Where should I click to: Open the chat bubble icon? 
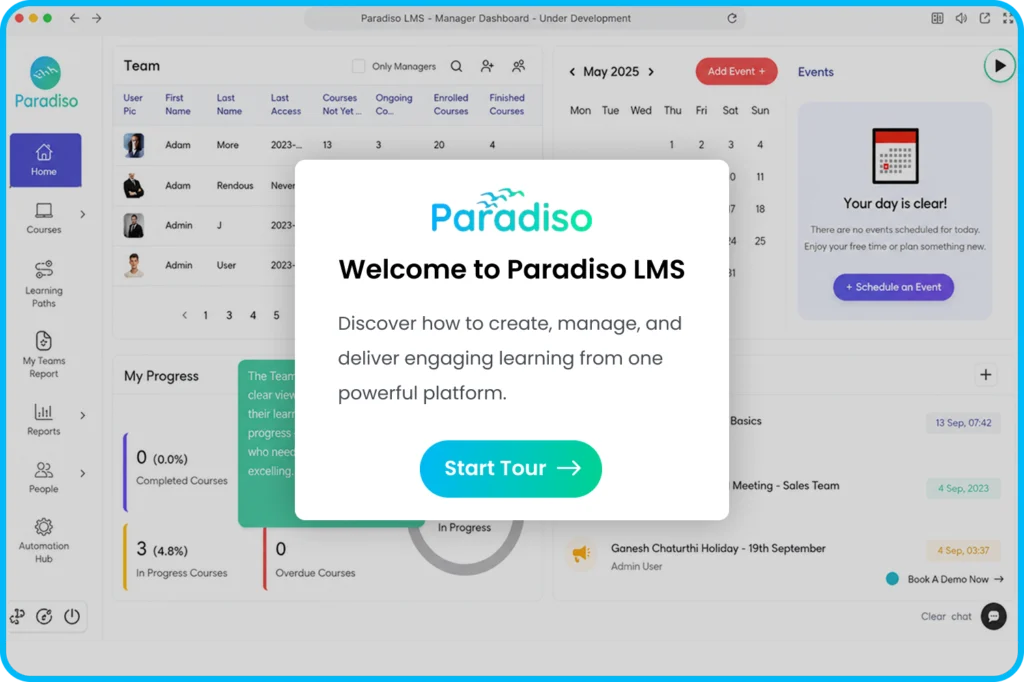coord(993,616)
